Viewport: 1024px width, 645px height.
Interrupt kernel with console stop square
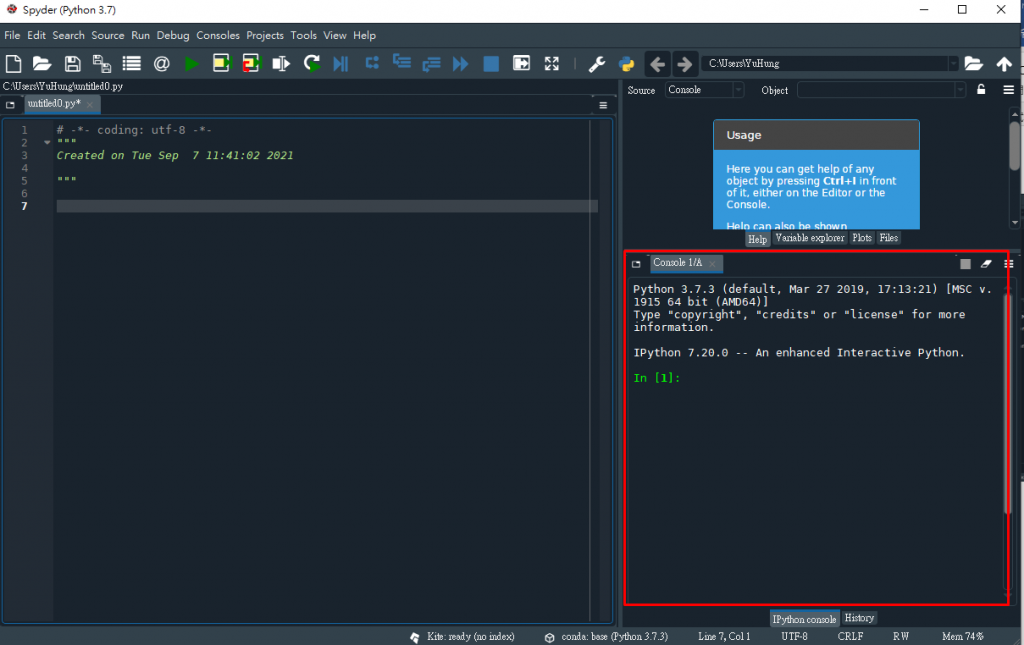pos(965,264)
